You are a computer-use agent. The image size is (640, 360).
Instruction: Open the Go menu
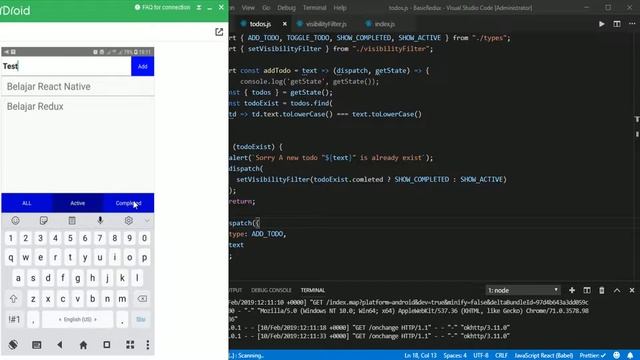266,8
